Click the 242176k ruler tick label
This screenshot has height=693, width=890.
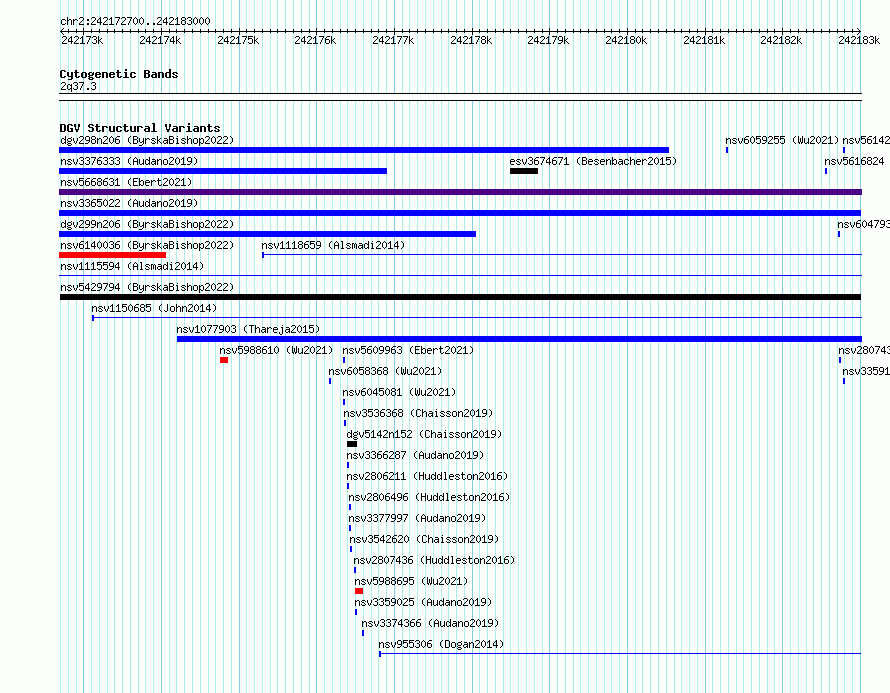(315, 40)
